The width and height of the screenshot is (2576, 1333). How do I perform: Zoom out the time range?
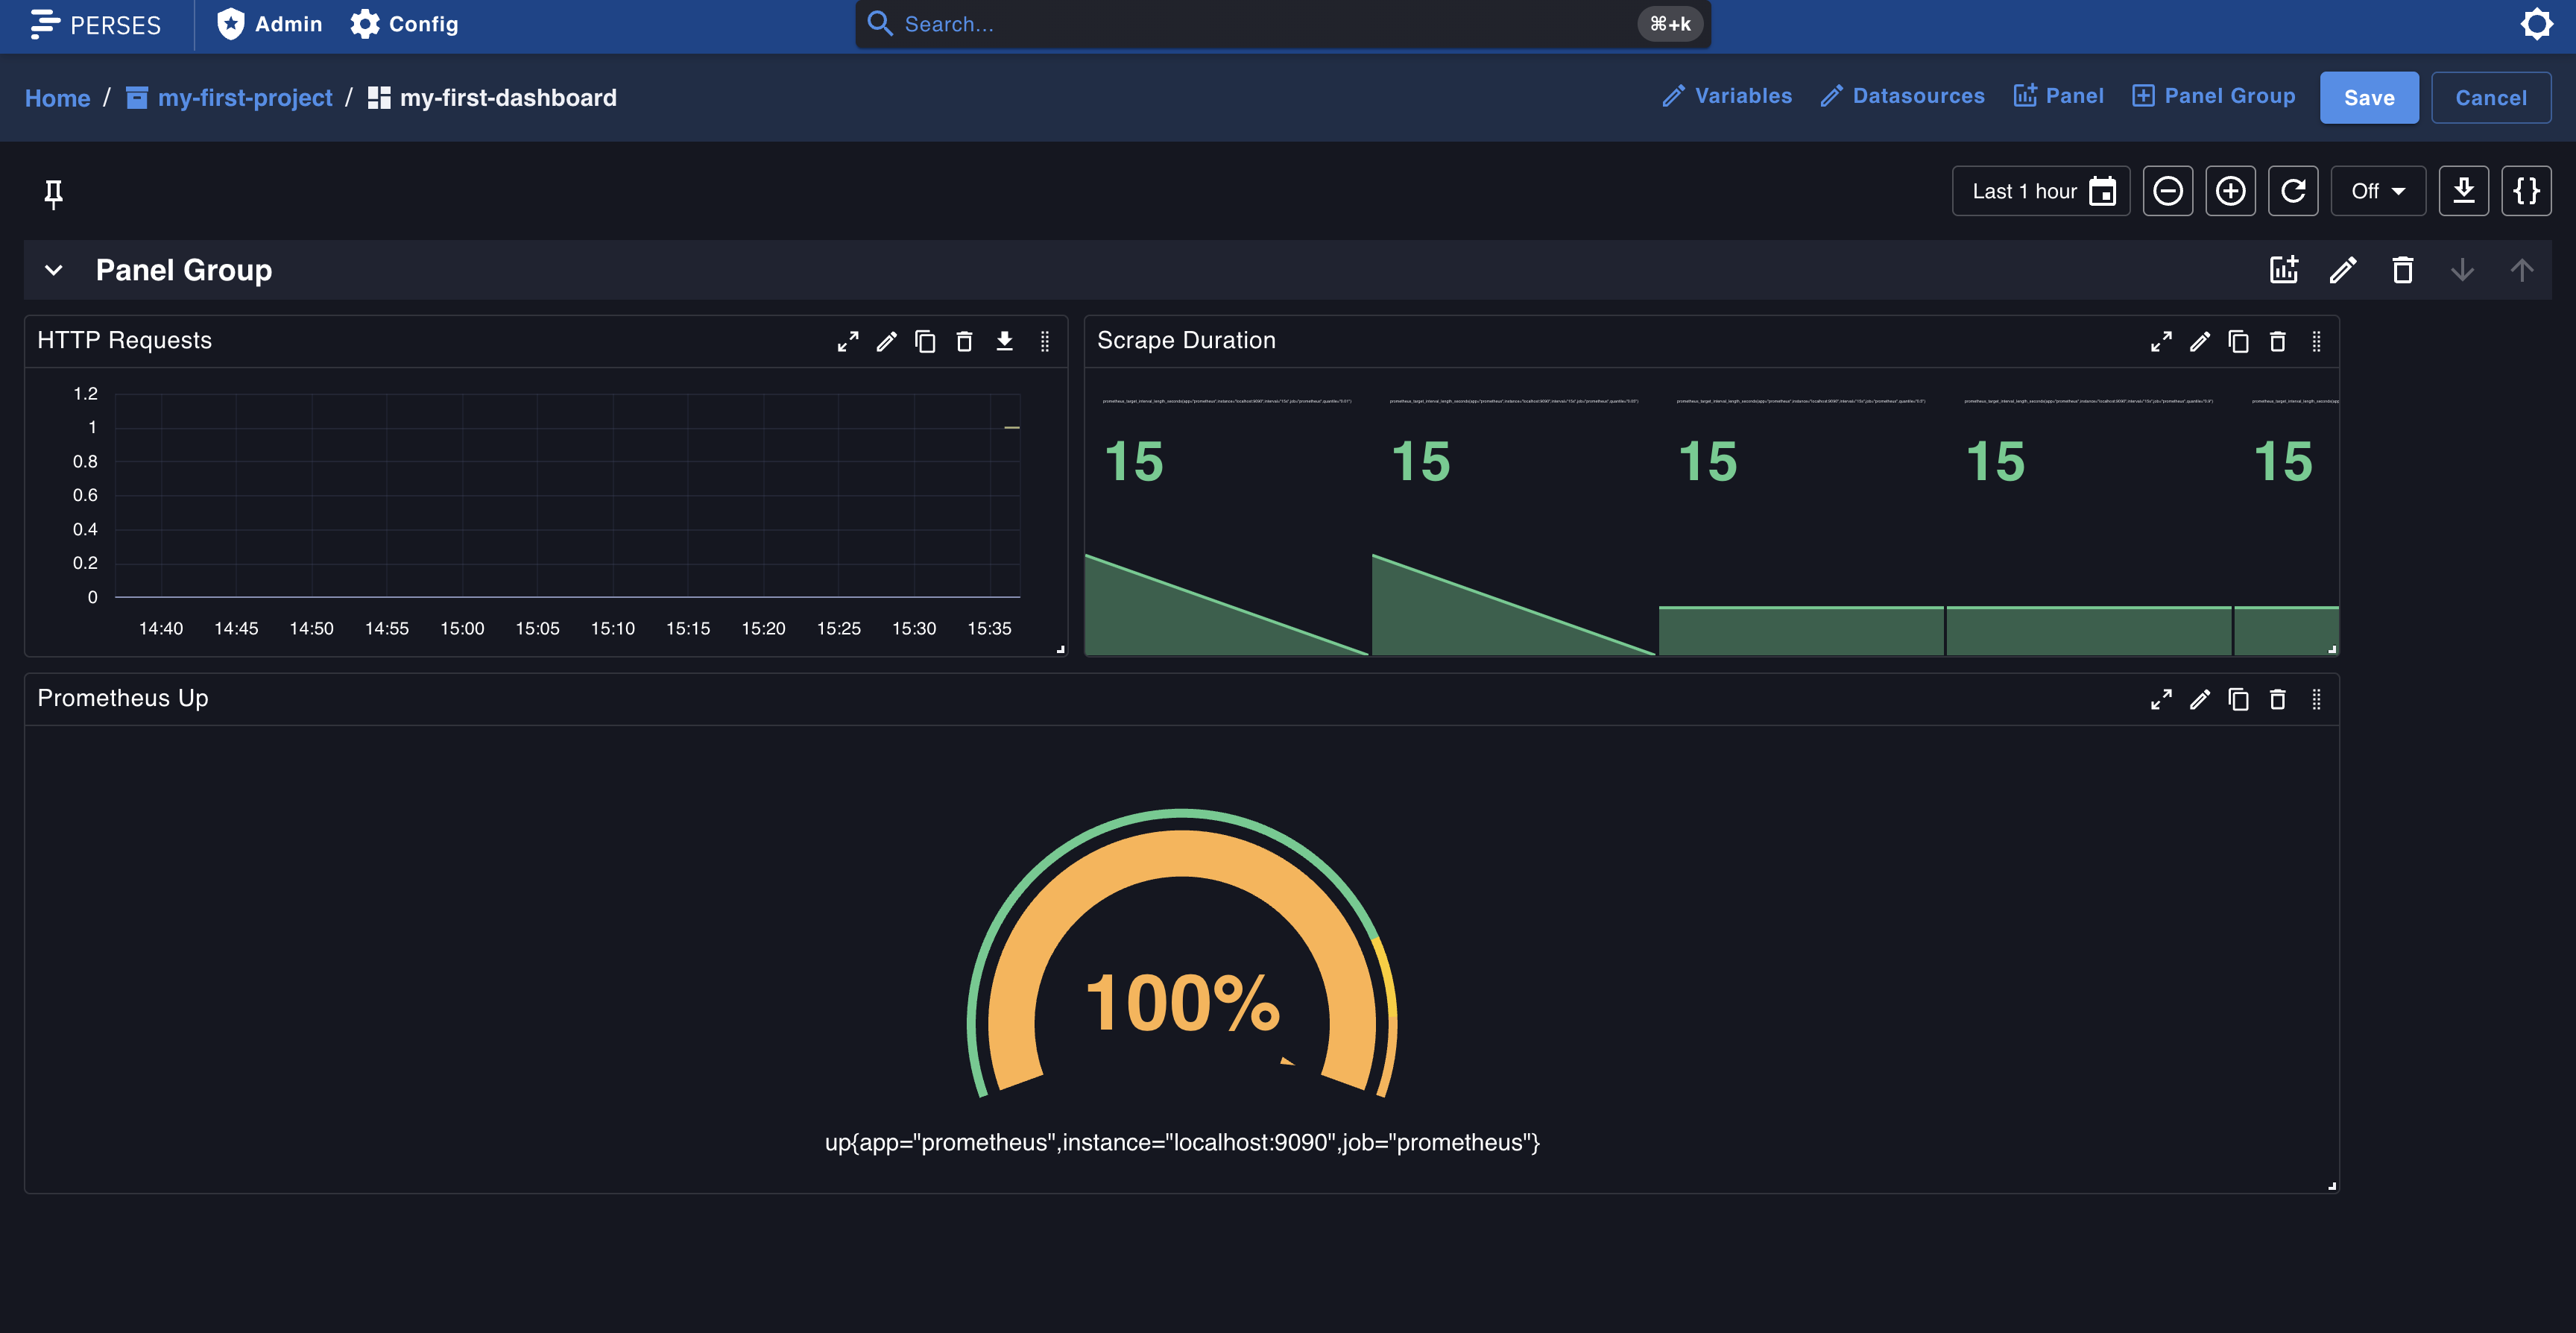[2168, 191]
